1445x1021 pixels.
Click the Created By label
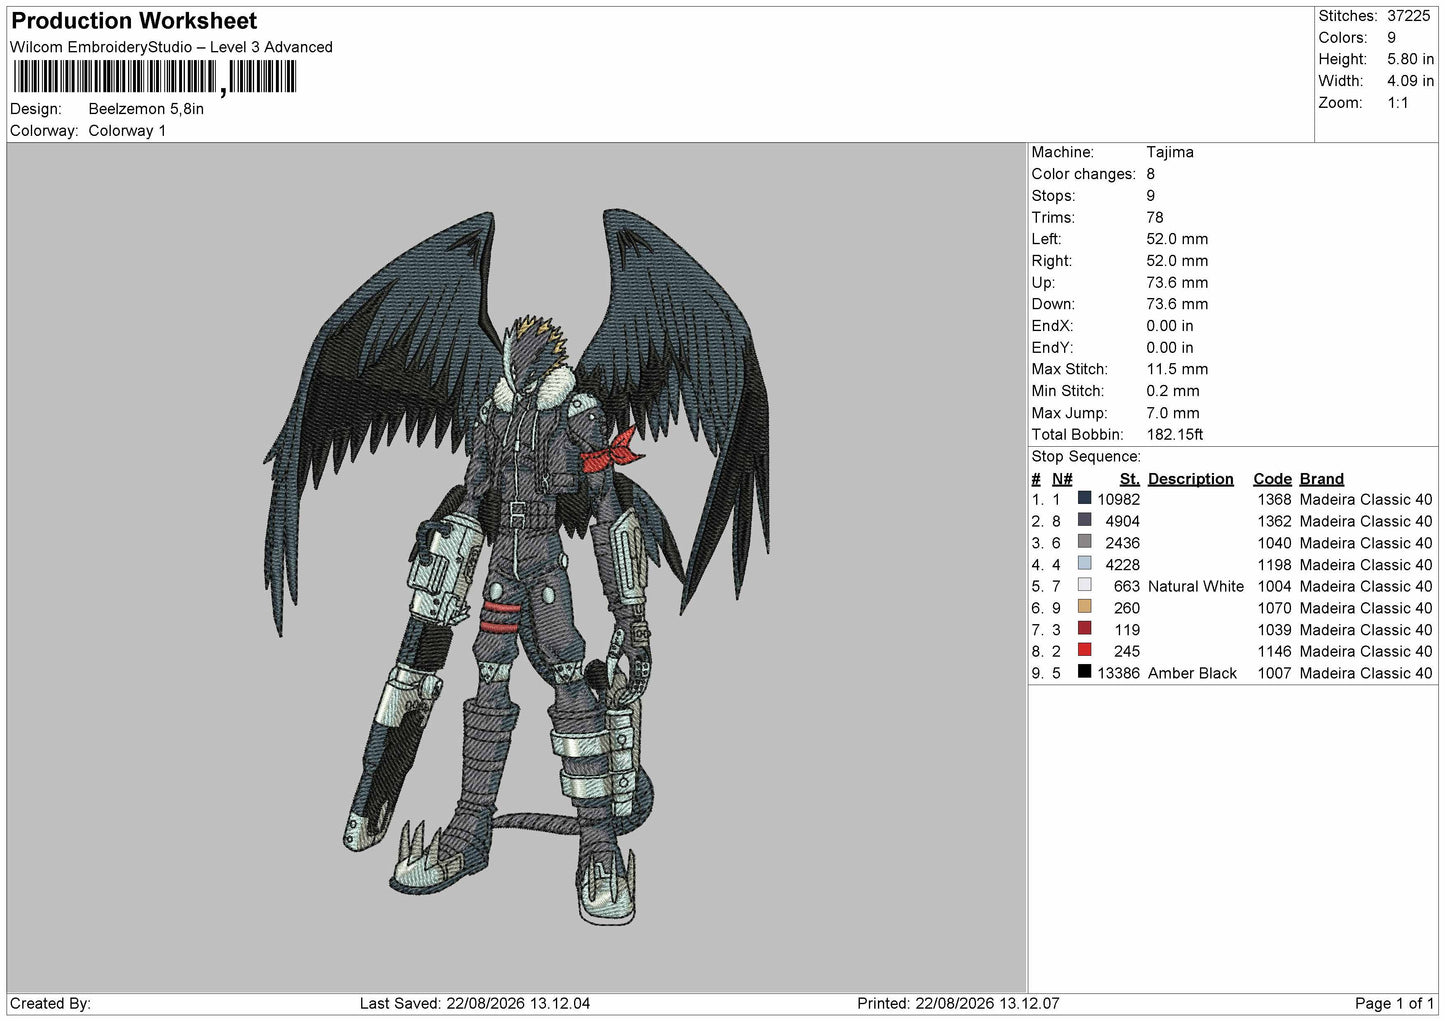tap(50, 1004)
